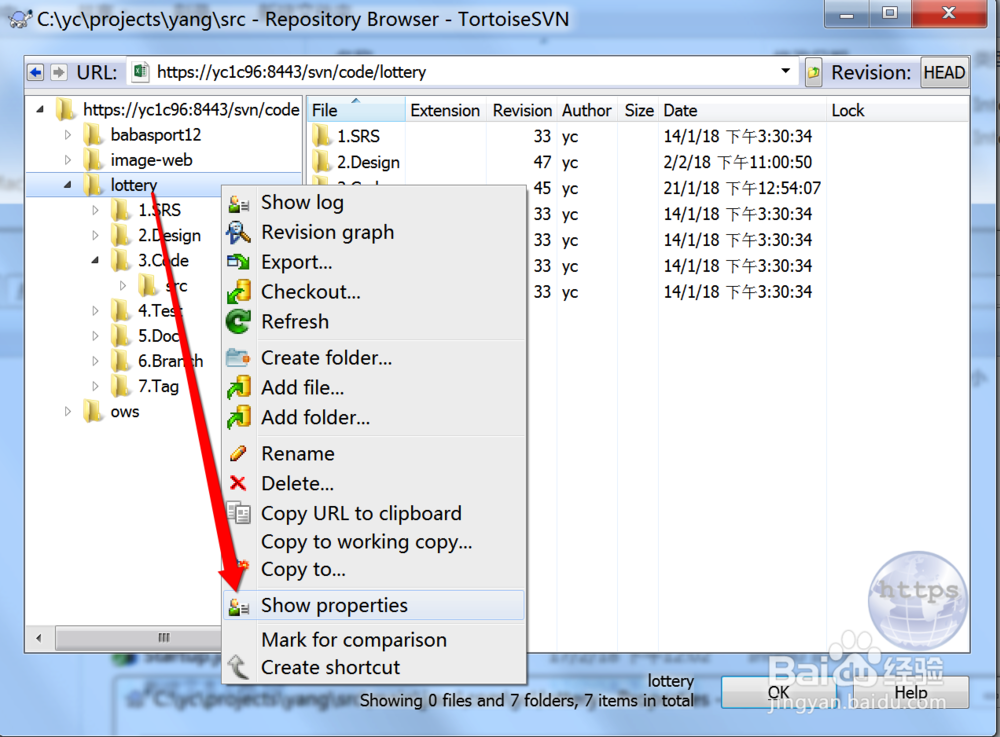Click the Show properties icon

click(239, 606)
